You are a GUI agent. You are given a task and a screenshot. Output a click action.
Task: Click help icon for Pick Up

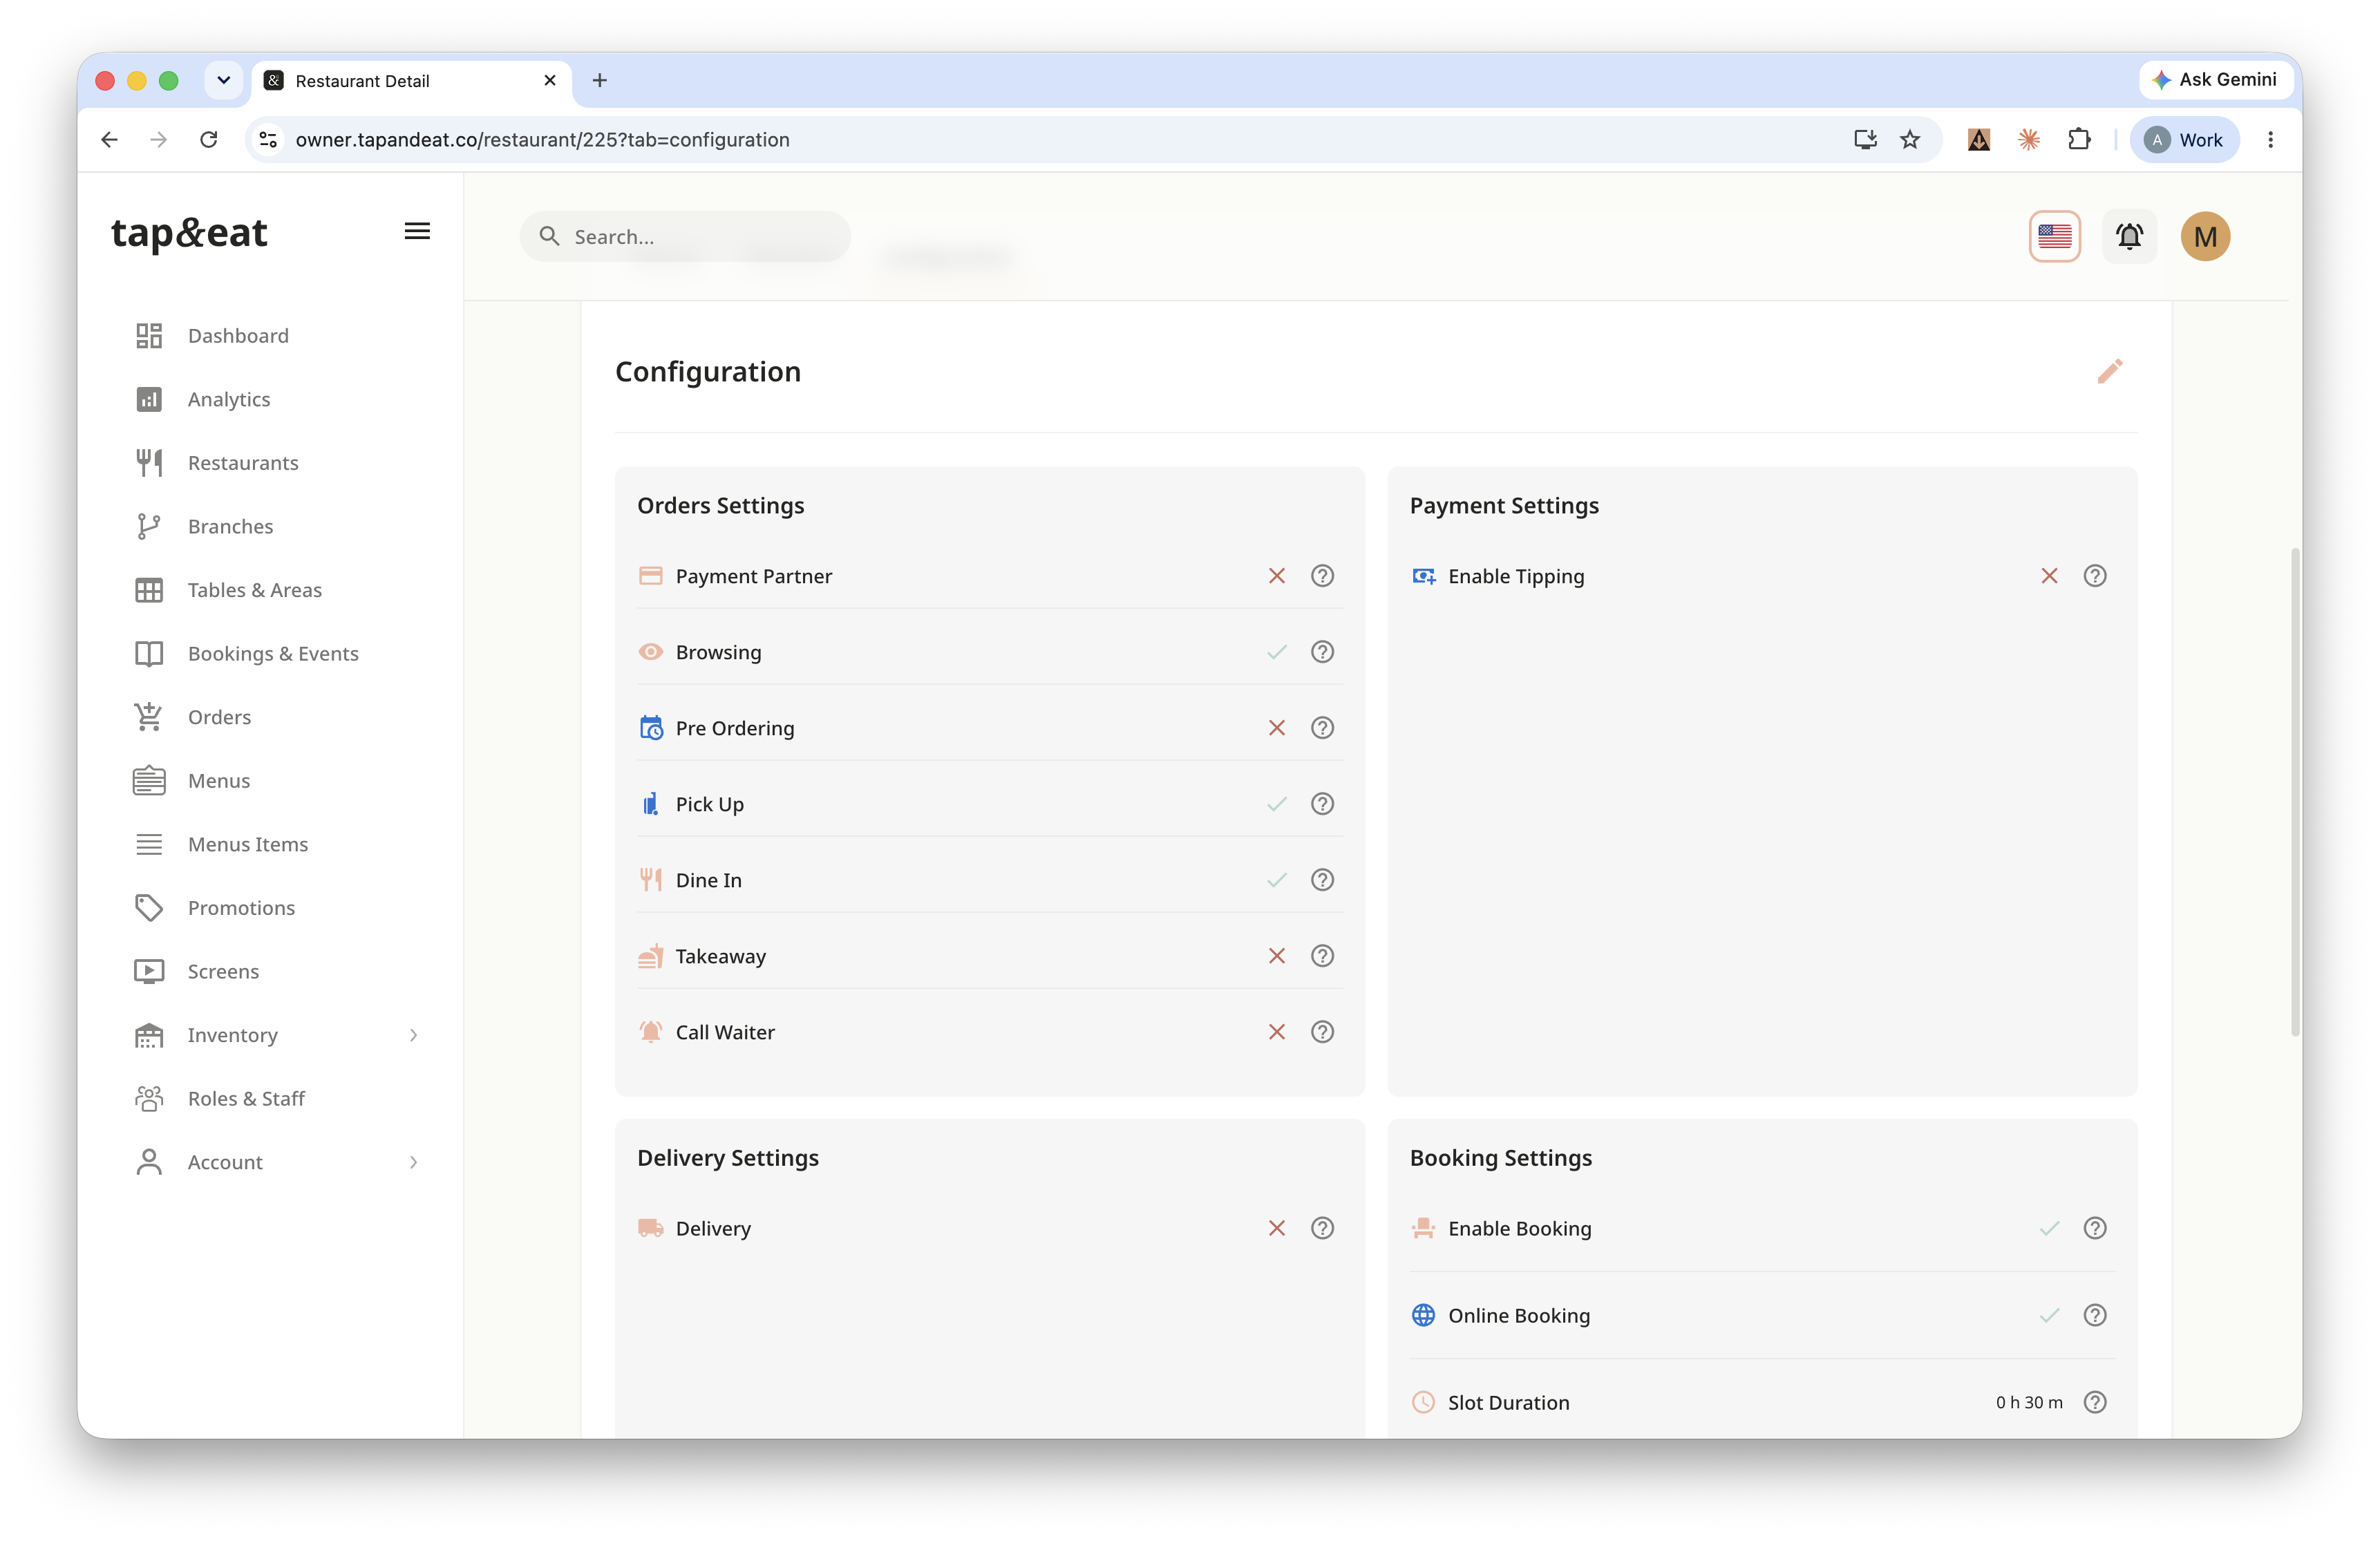[x=1322, y=804]
